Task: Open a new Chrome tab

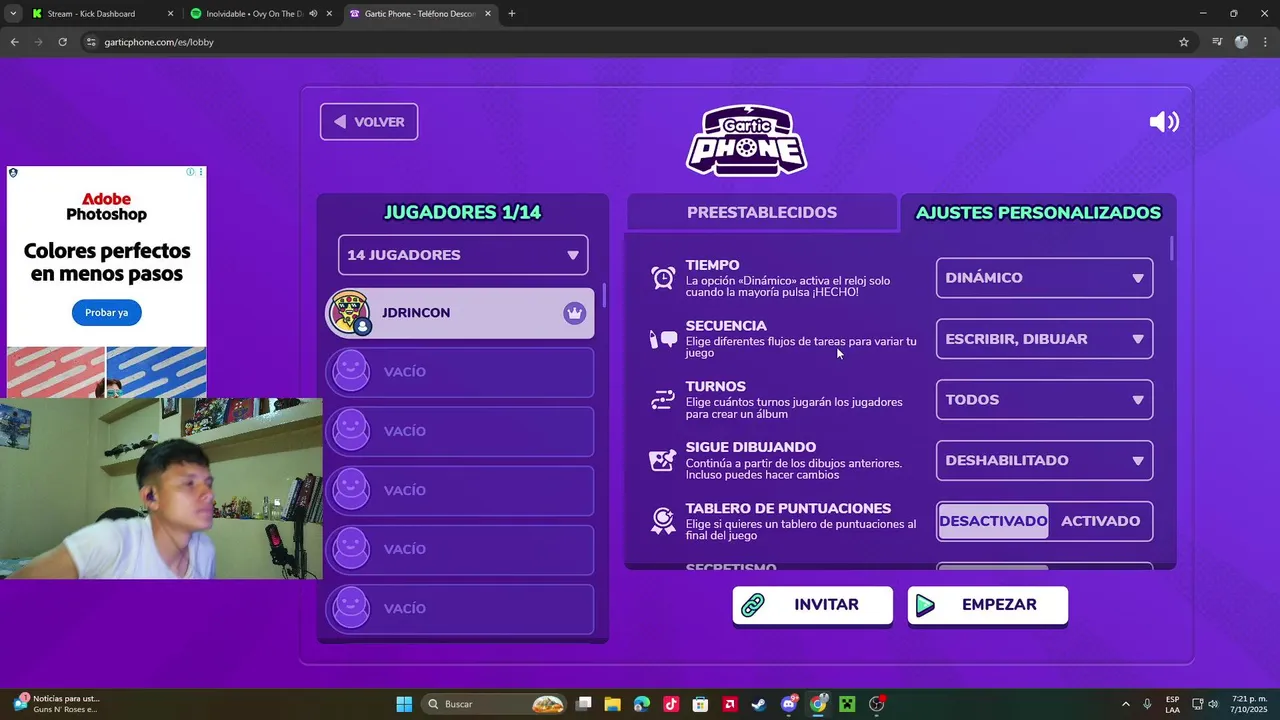Action: point(512,14)
